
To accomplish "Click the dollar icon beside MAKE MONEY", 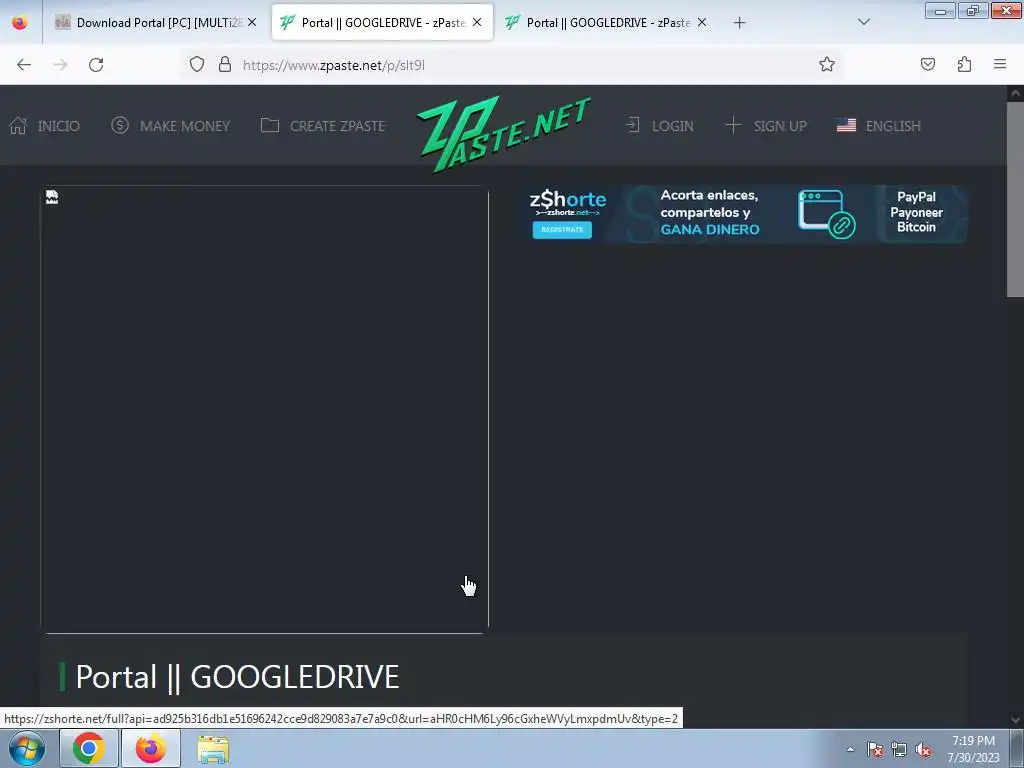I will 120,125.
